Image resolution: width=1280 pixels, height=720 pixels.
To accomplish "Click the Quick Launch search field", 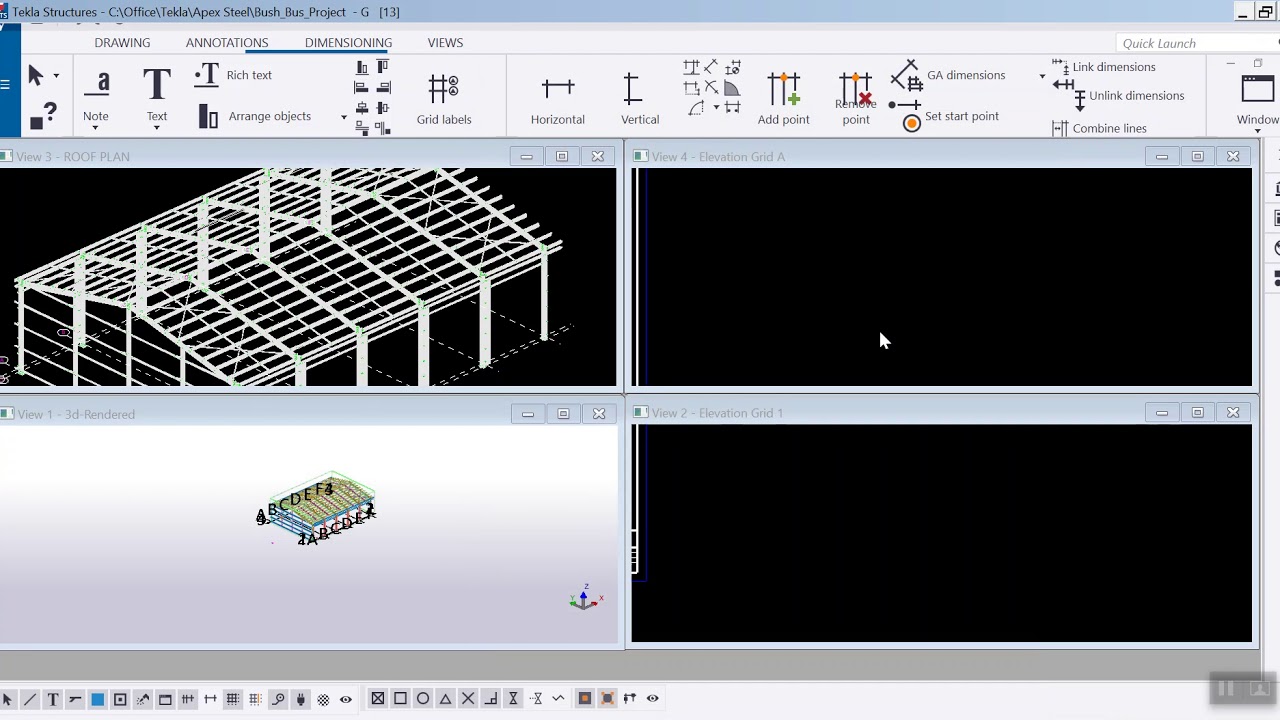I will coord(1195,43).
